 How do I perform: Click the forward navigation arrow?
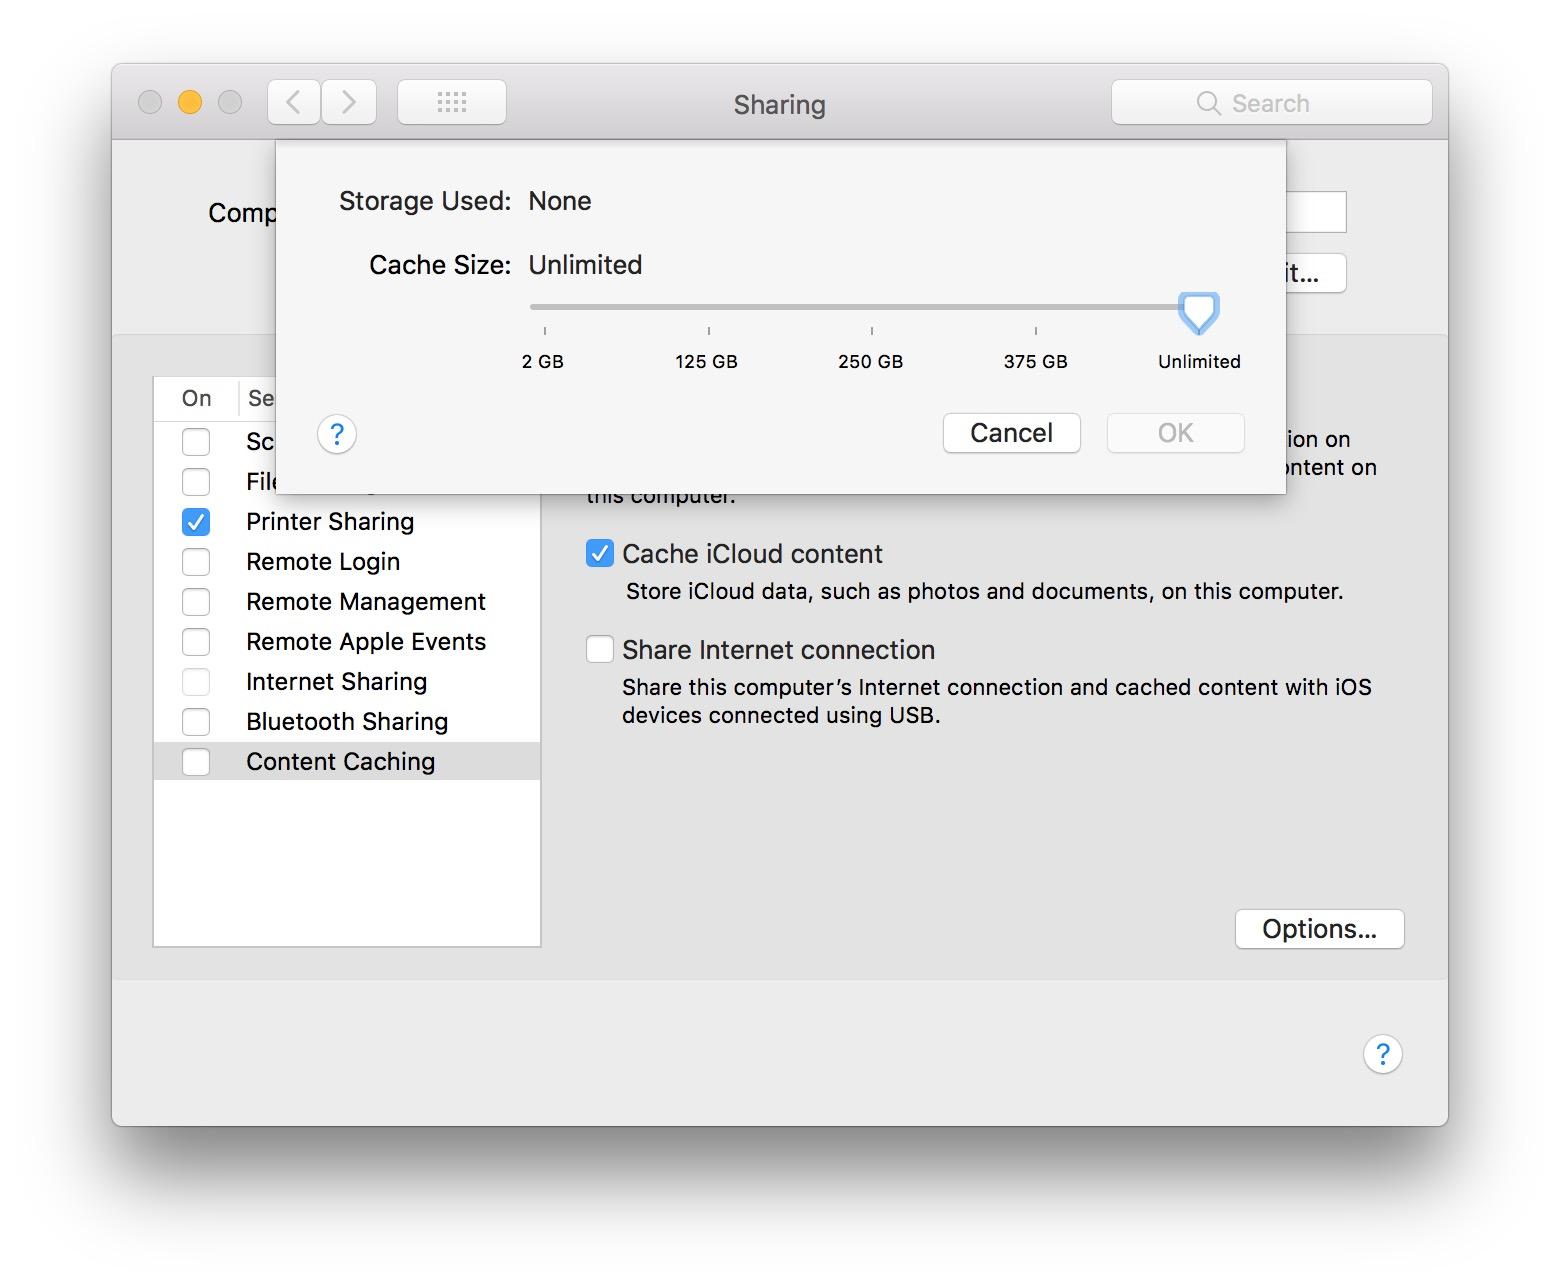point(349,102)
